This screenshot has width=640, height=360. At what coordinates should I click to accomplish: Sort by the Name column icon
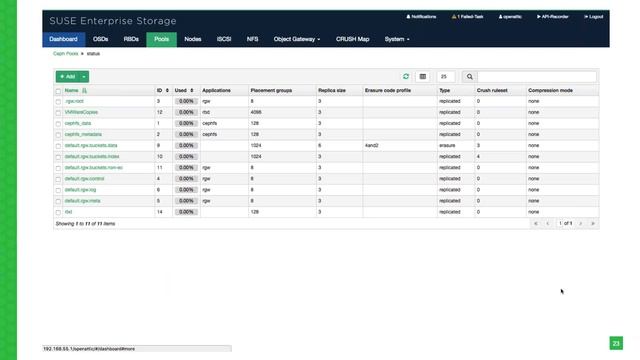pyautogui.click(x=84, y=91)
